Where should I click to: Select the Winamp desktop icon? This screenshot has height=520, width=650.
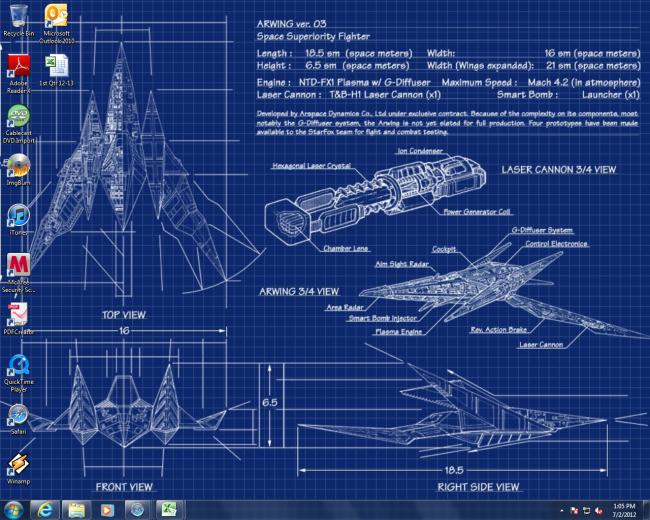19,469
